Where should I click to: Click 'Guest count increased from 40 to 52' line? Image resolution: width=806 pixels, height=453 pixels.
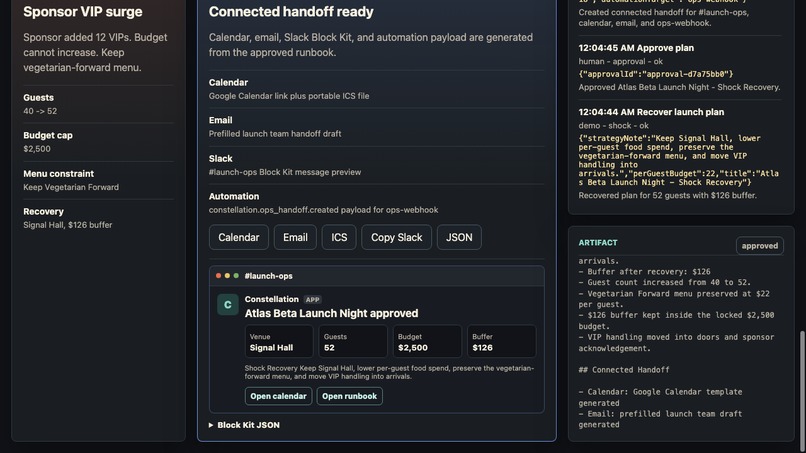point(665,282)
